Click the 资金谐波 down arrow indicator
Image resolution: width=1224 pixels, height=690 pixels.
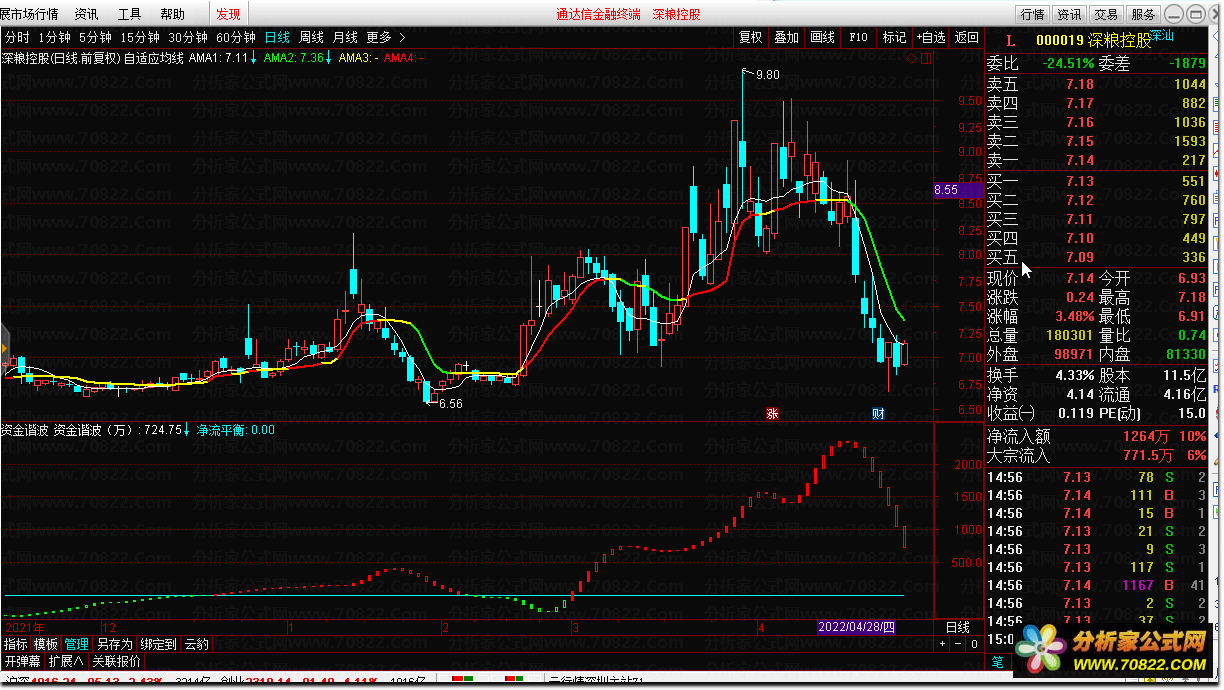click(187, 430)
